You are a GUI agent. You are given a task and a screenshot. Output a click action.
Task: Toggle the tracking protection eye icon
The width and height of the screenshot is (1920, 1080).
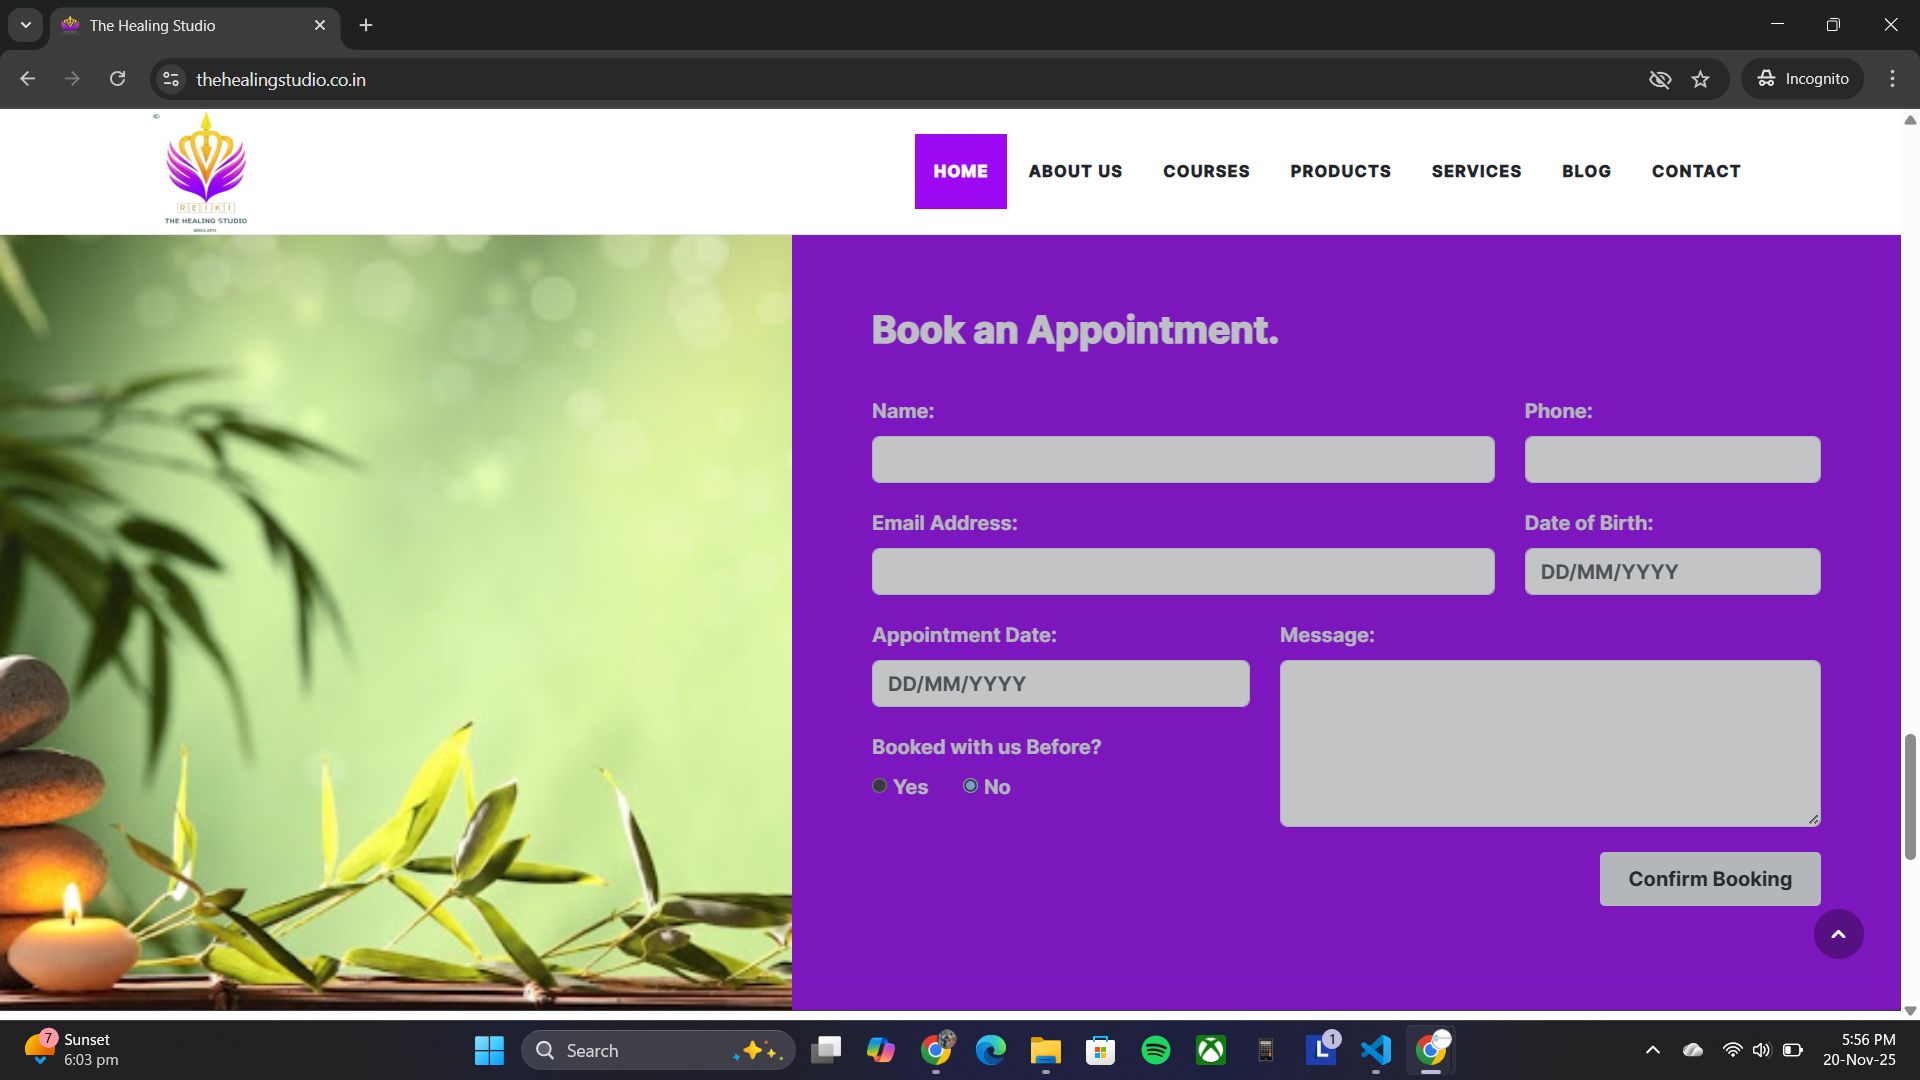[1660, 79]
